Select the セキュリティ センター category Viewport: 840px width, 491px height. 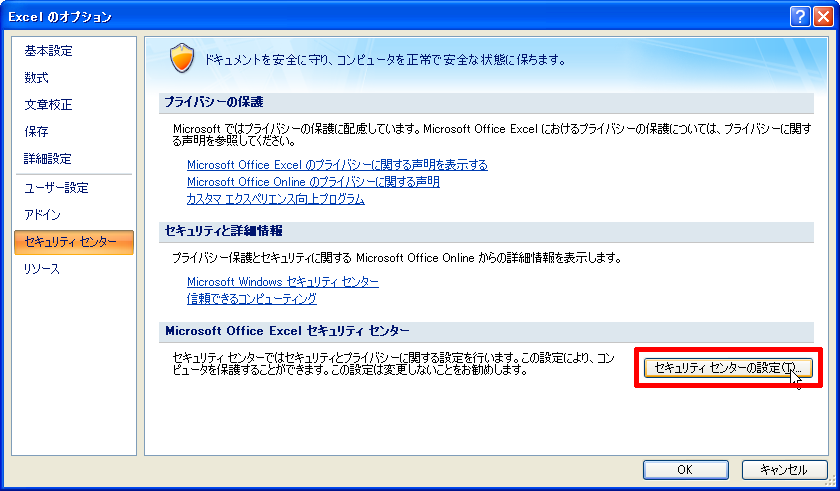click(x=74, y=242)
